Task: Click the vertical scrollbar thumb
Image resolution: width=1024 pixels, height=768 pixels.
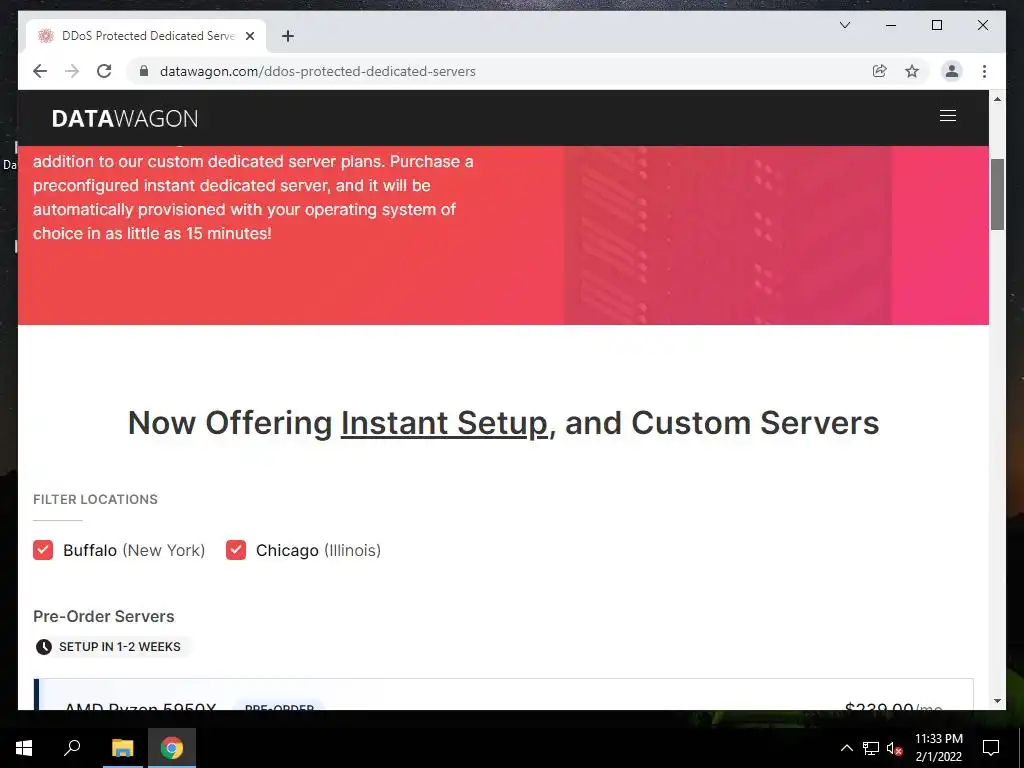Action: coord(997,194)
